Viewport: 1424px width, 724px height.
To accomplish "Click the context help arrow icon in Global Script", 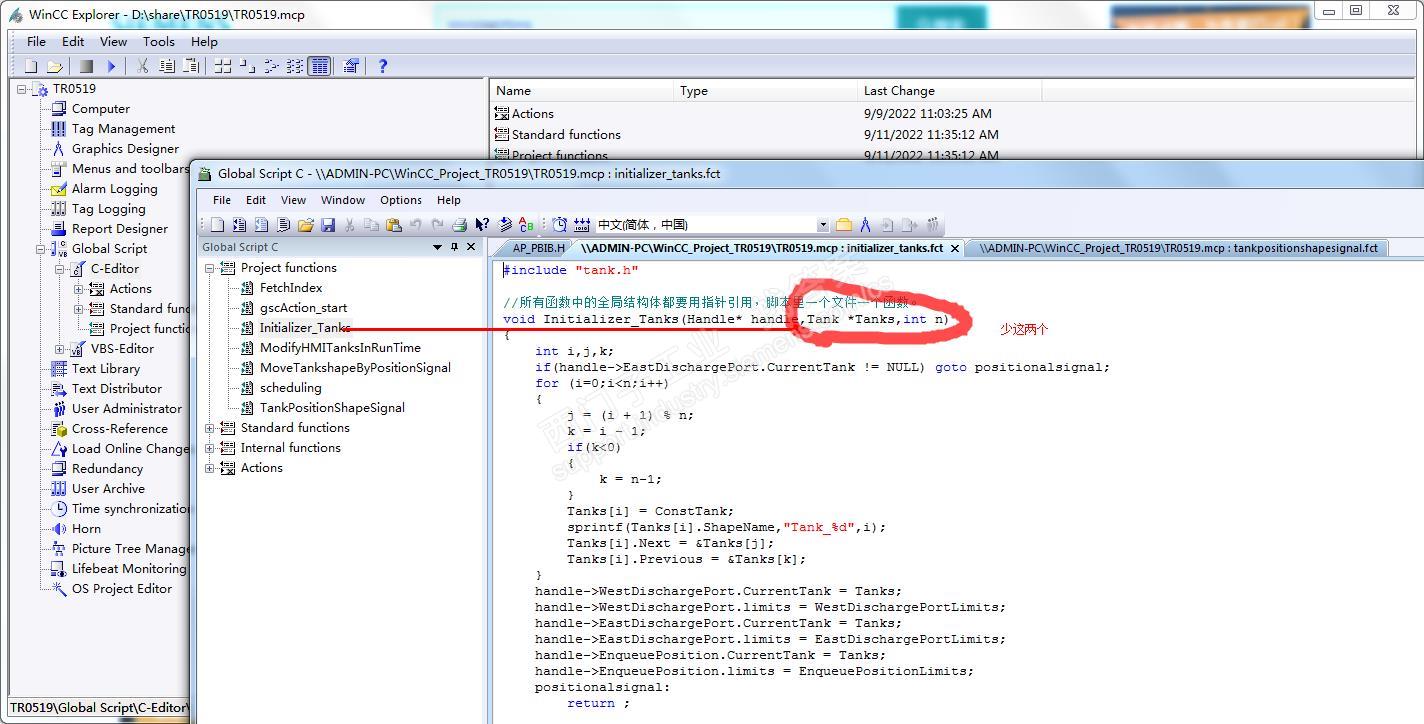I will pos(482,225).
